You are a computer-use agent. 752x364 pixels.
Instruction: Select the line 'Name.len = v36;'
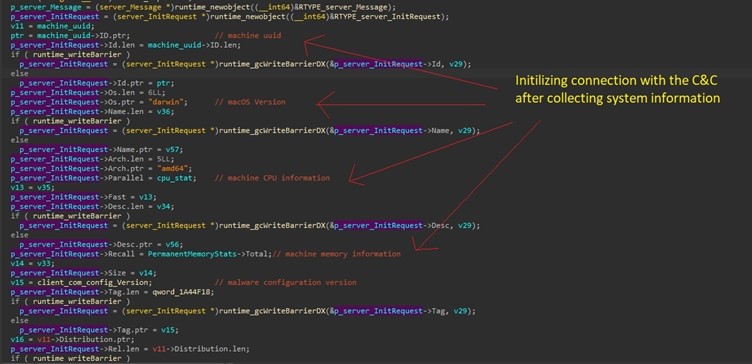pos(92,112)
